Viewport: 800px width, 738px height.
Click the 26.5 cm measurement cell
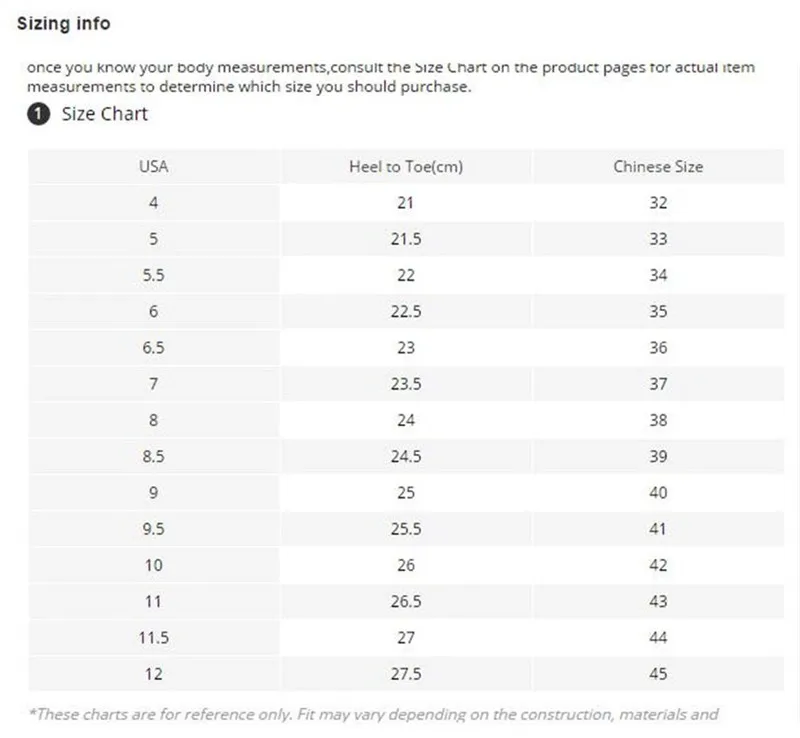click(x=406, y=602)
